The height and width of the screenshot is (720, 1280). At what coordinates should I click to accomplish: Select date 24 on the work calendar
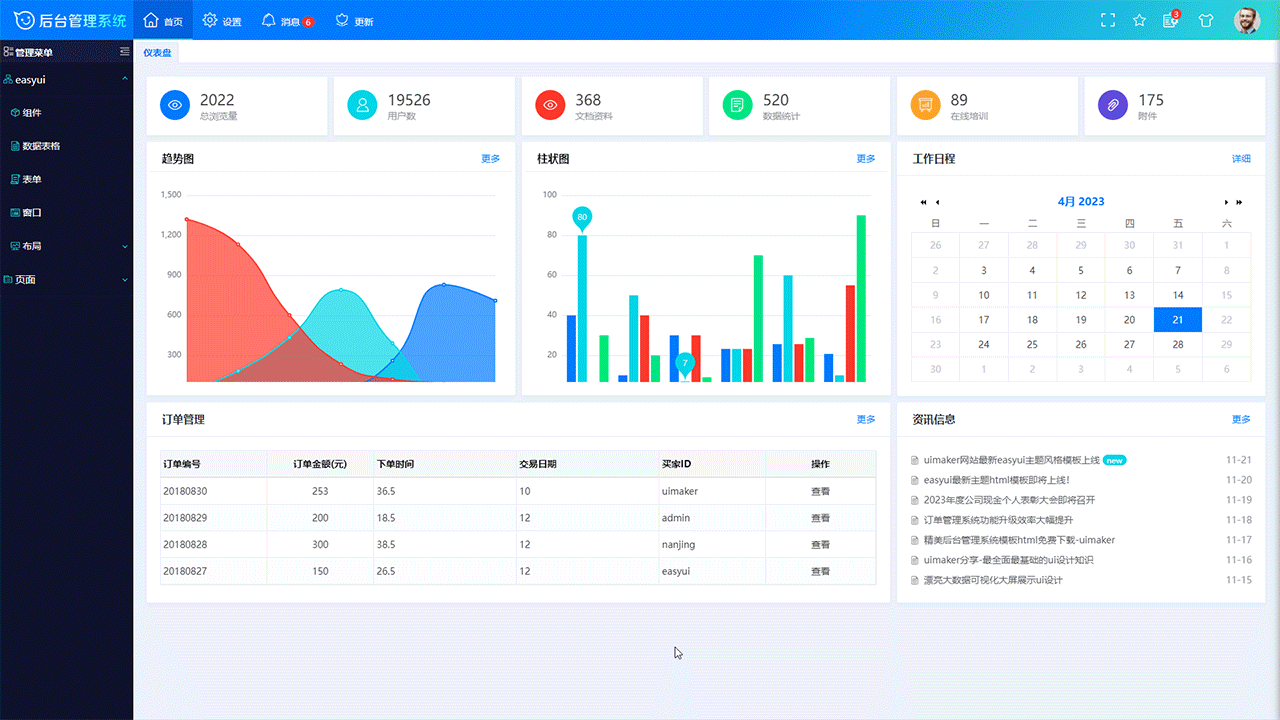pyautogui.click(x=984, y=344)
